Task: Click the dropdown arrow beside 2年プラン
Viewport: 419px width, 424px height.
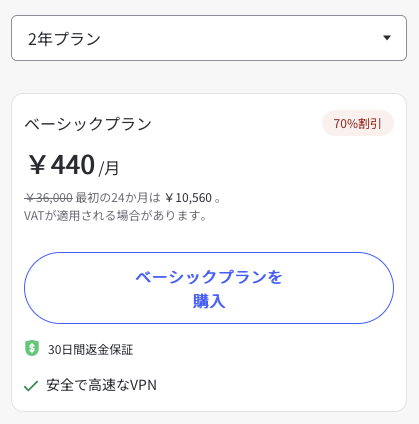Action: tap(387, 38)
